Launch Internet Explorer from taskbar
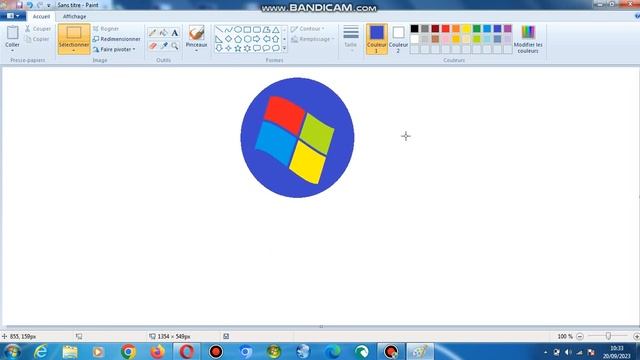 (41, 351)
